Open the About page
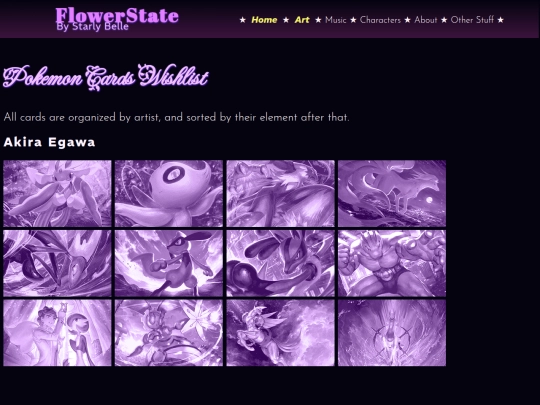This screenshot has width=540, height=405. 426,20
